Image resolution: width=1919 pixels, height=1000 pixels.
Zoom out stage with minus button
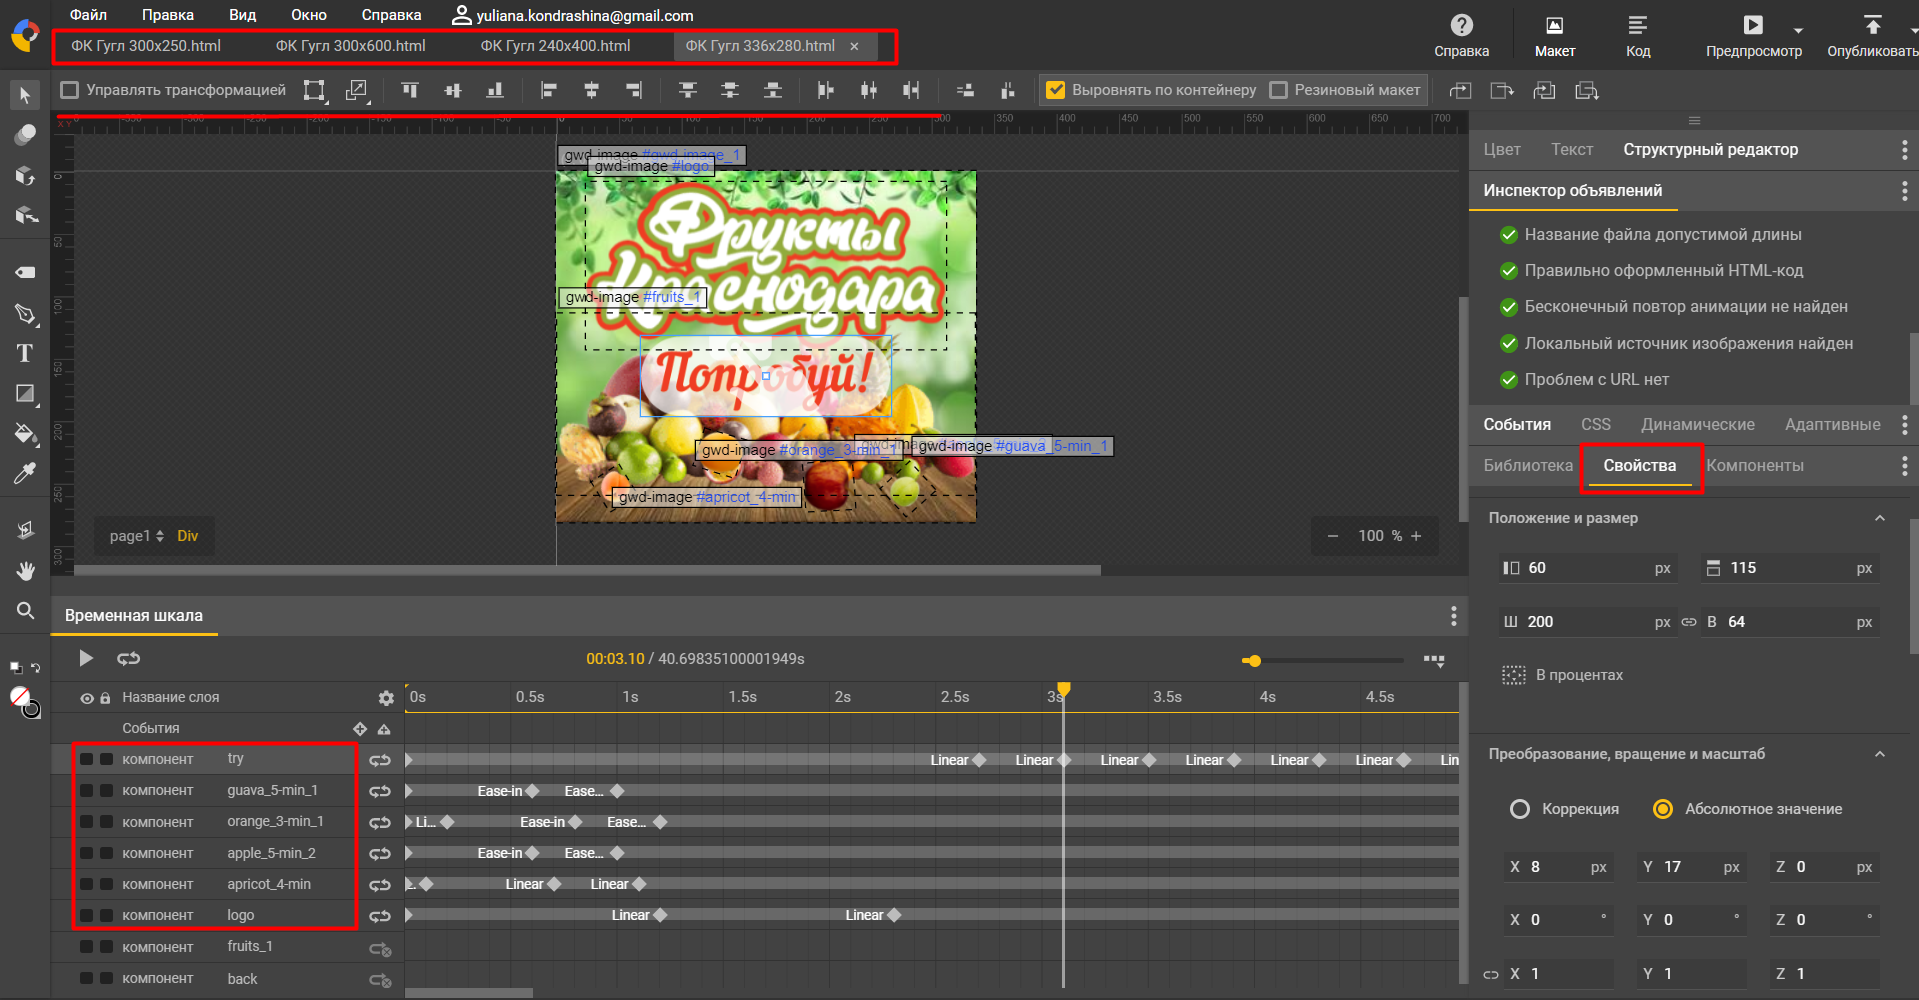(1332, 536)
